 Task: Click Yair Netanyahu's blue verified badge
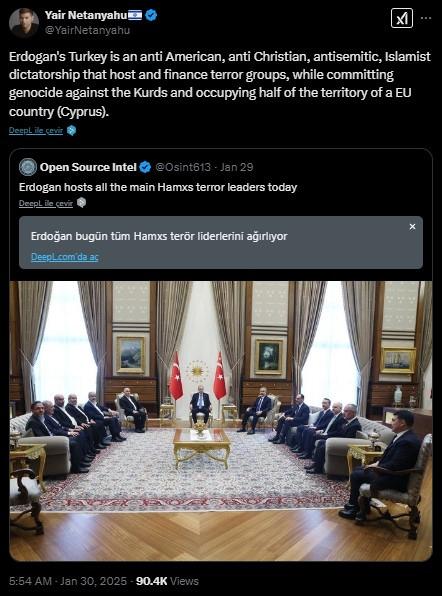pos(151,15)
